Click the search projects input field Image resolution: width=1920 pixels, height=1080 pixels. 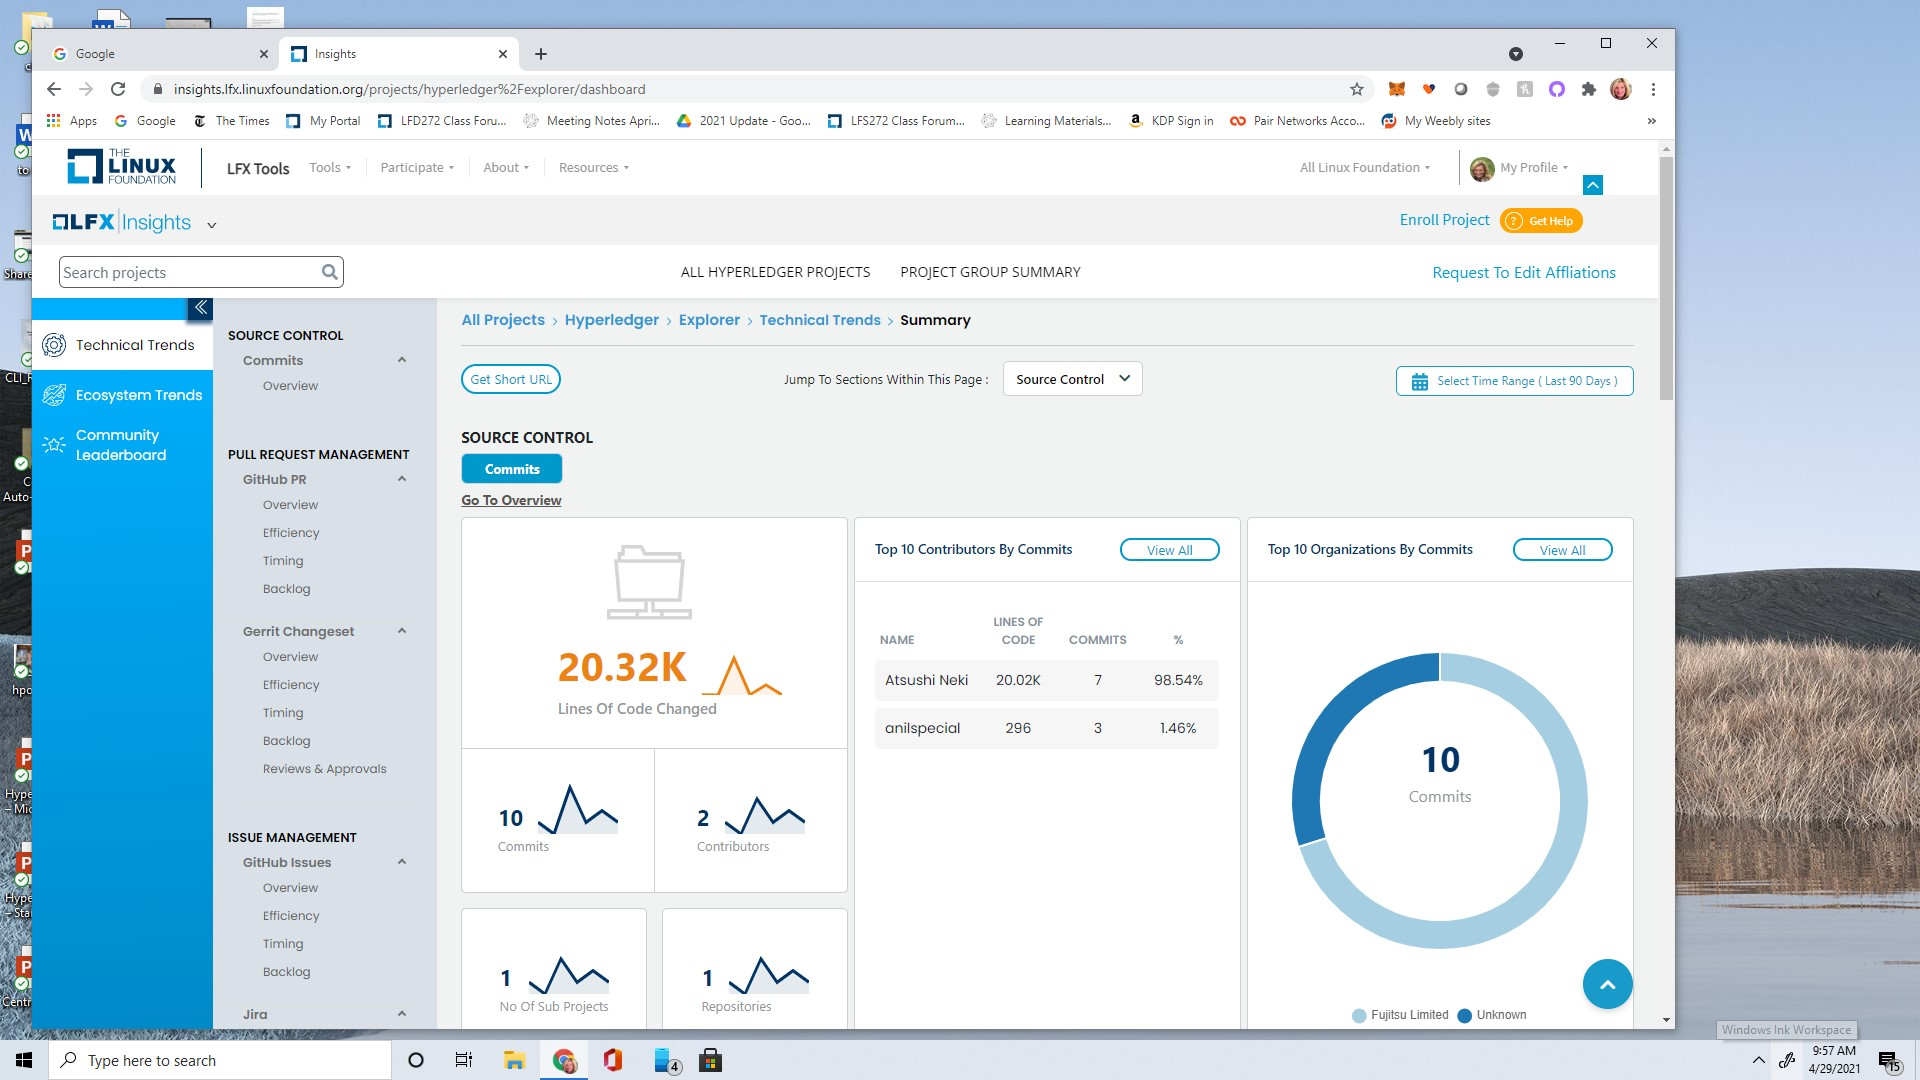pyautogui.click(x=198, y=272)
